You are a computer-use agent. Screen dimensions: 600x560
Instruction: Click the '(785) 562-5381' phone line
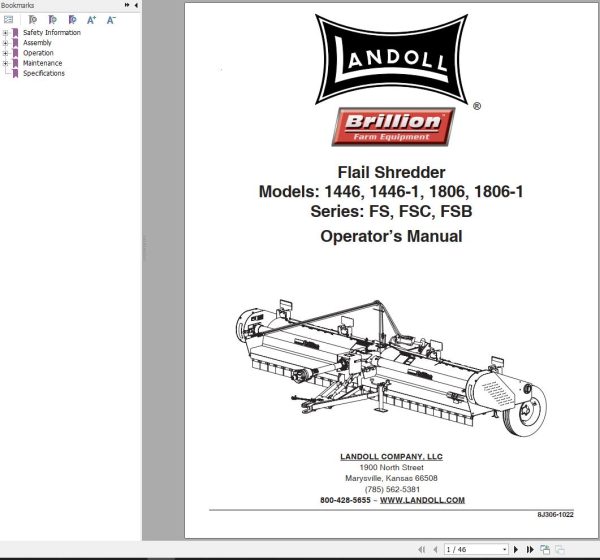392,490
